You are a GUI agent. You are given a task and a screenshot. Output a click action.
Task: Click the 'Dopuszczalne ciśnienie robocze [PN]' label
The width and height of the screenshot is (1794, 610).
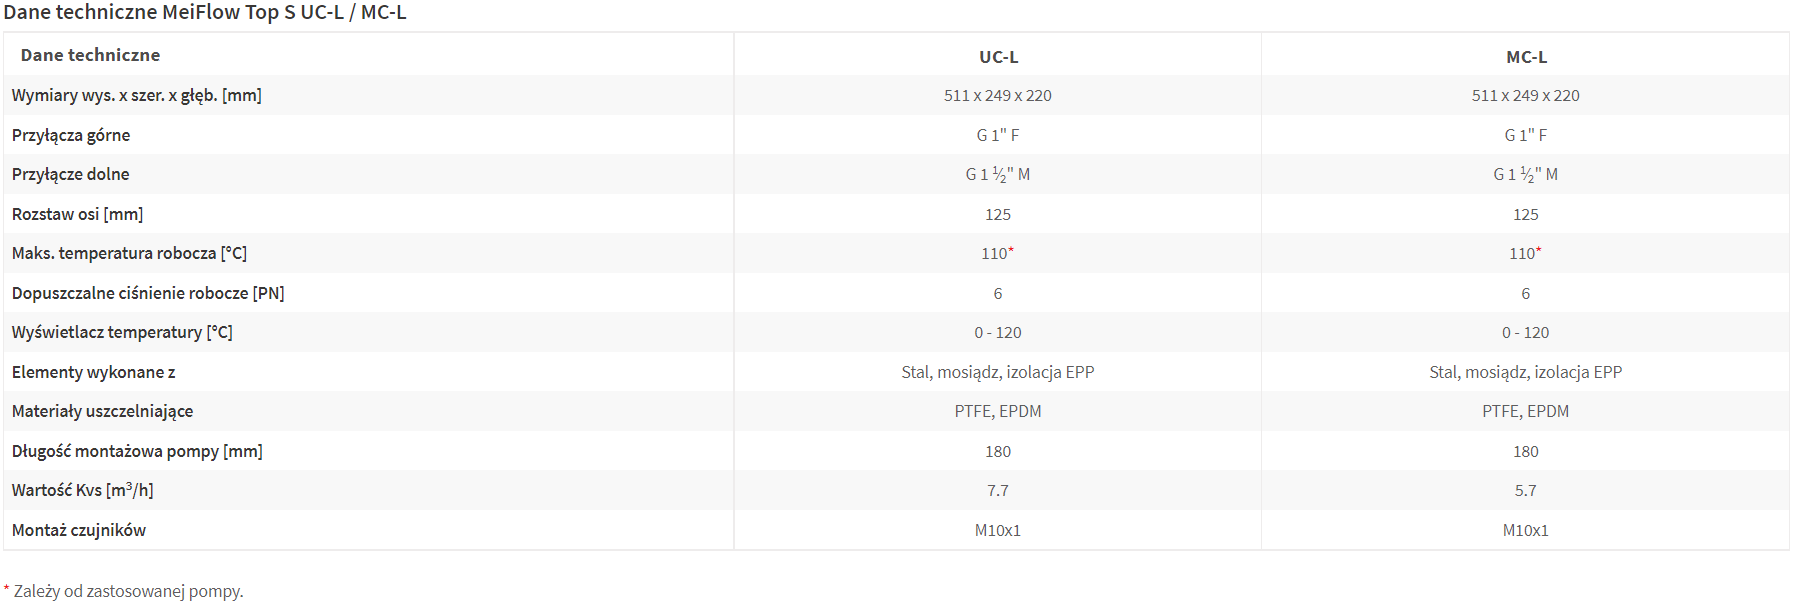click(148, 293)
